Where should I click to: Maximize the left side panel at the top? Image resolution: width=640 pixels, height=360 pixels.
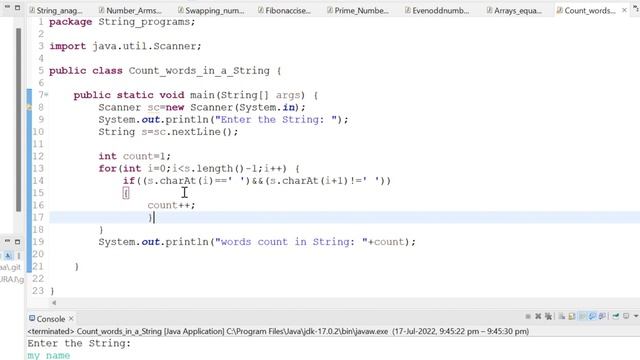pyautogui.click(x=18, y=7)
